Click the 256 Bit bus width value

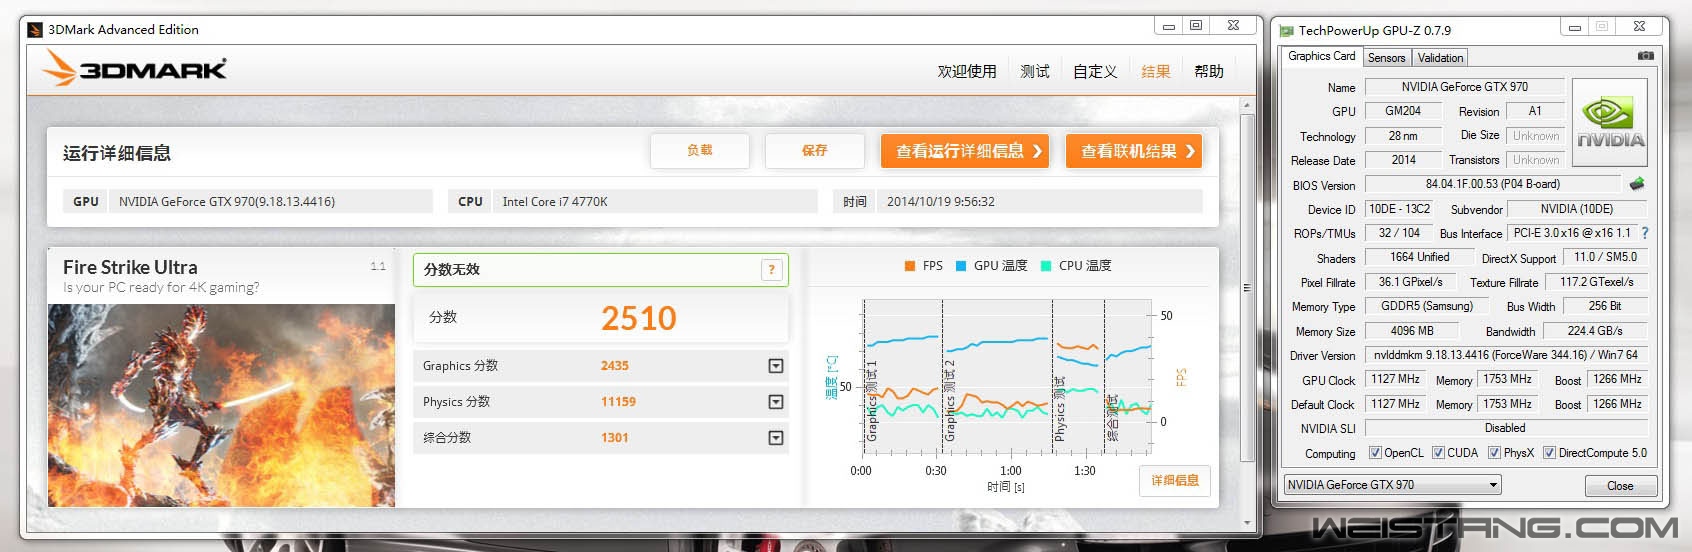point(1605,306)
